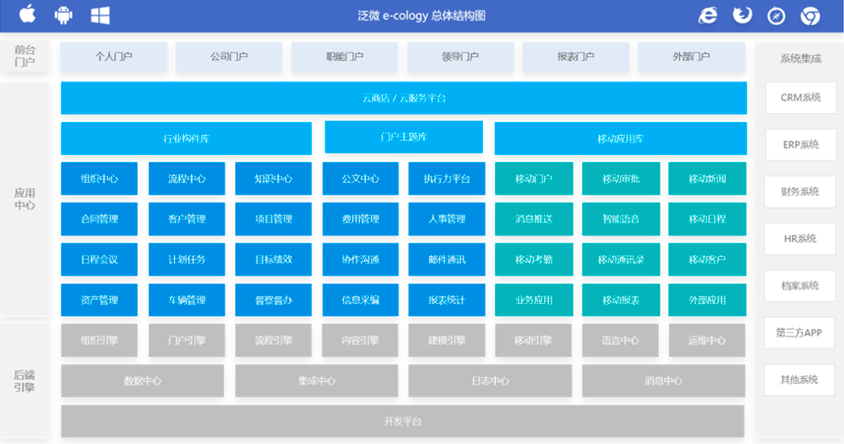Select the 移动审批 mobile app tile
This screenshot has width=844, height=444.
click(x=621, y=179)
